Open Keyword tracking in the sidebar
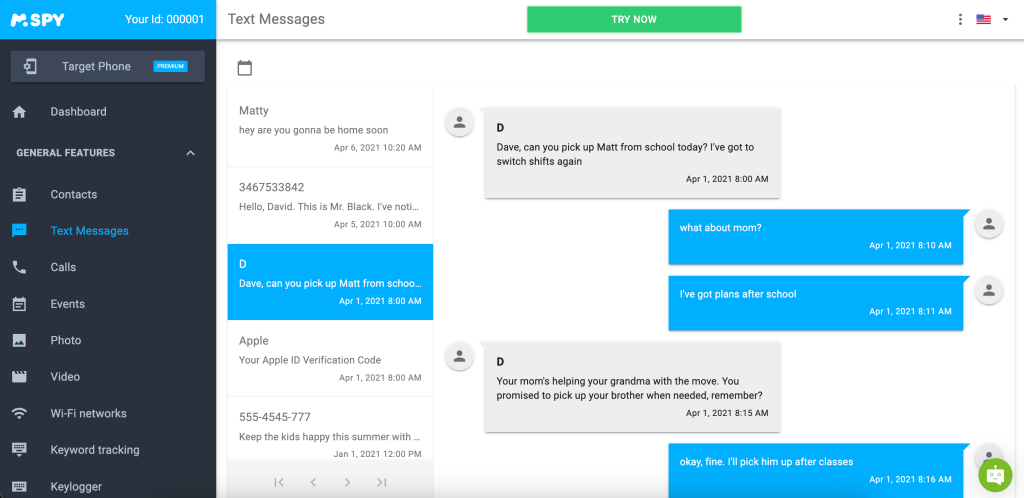The height and width of the screenshot is (498, 1024). click(95, 450)
